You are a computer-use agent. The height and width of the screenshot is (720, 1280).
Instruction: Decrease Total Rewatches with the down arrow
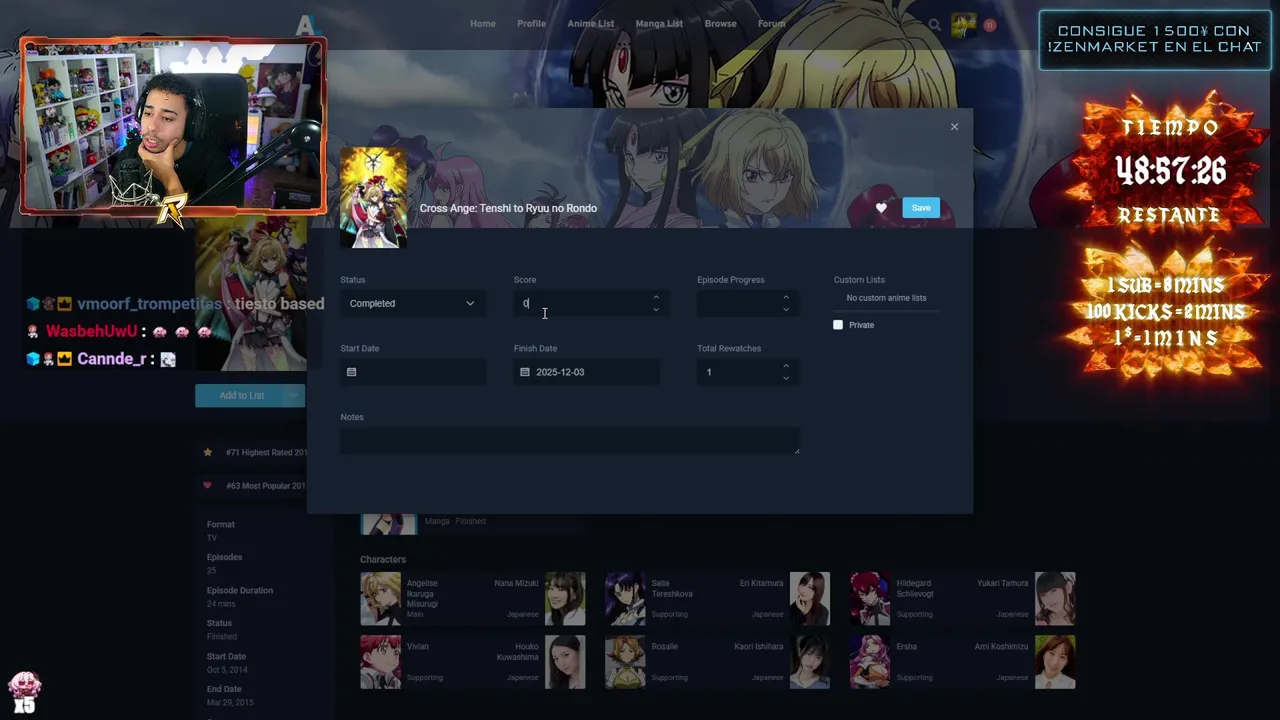(786, 378)
